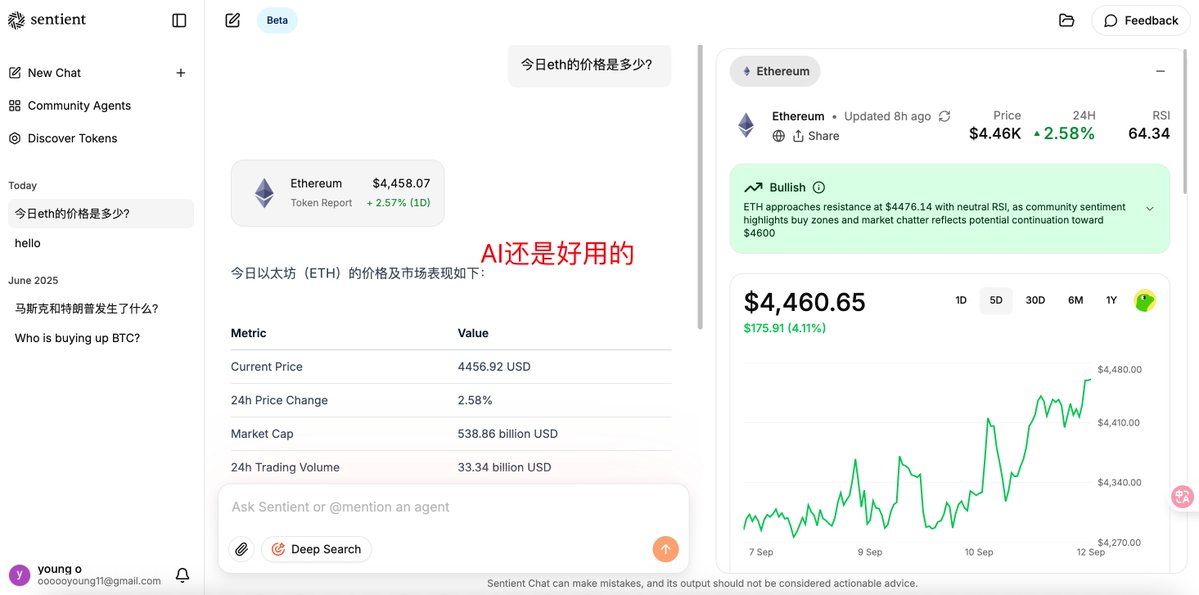Open notifications bell icon
This screenshot has height=595, width=1199.
pos(182,575)
